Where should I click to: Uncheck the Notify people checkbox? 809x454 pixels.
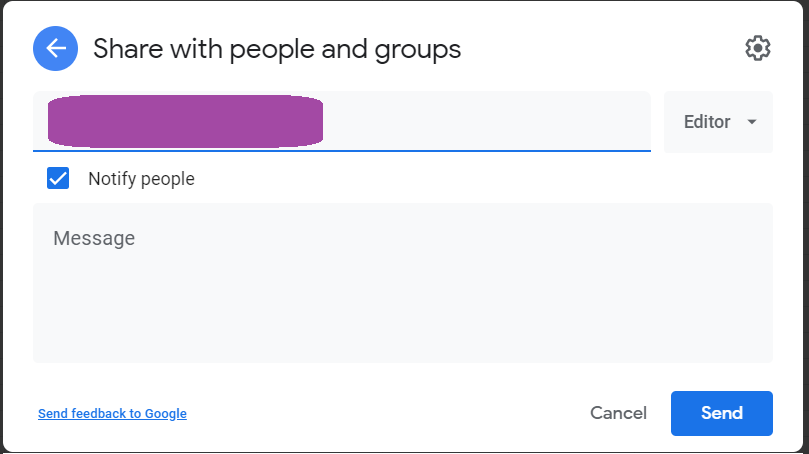(x=58, y=179)
